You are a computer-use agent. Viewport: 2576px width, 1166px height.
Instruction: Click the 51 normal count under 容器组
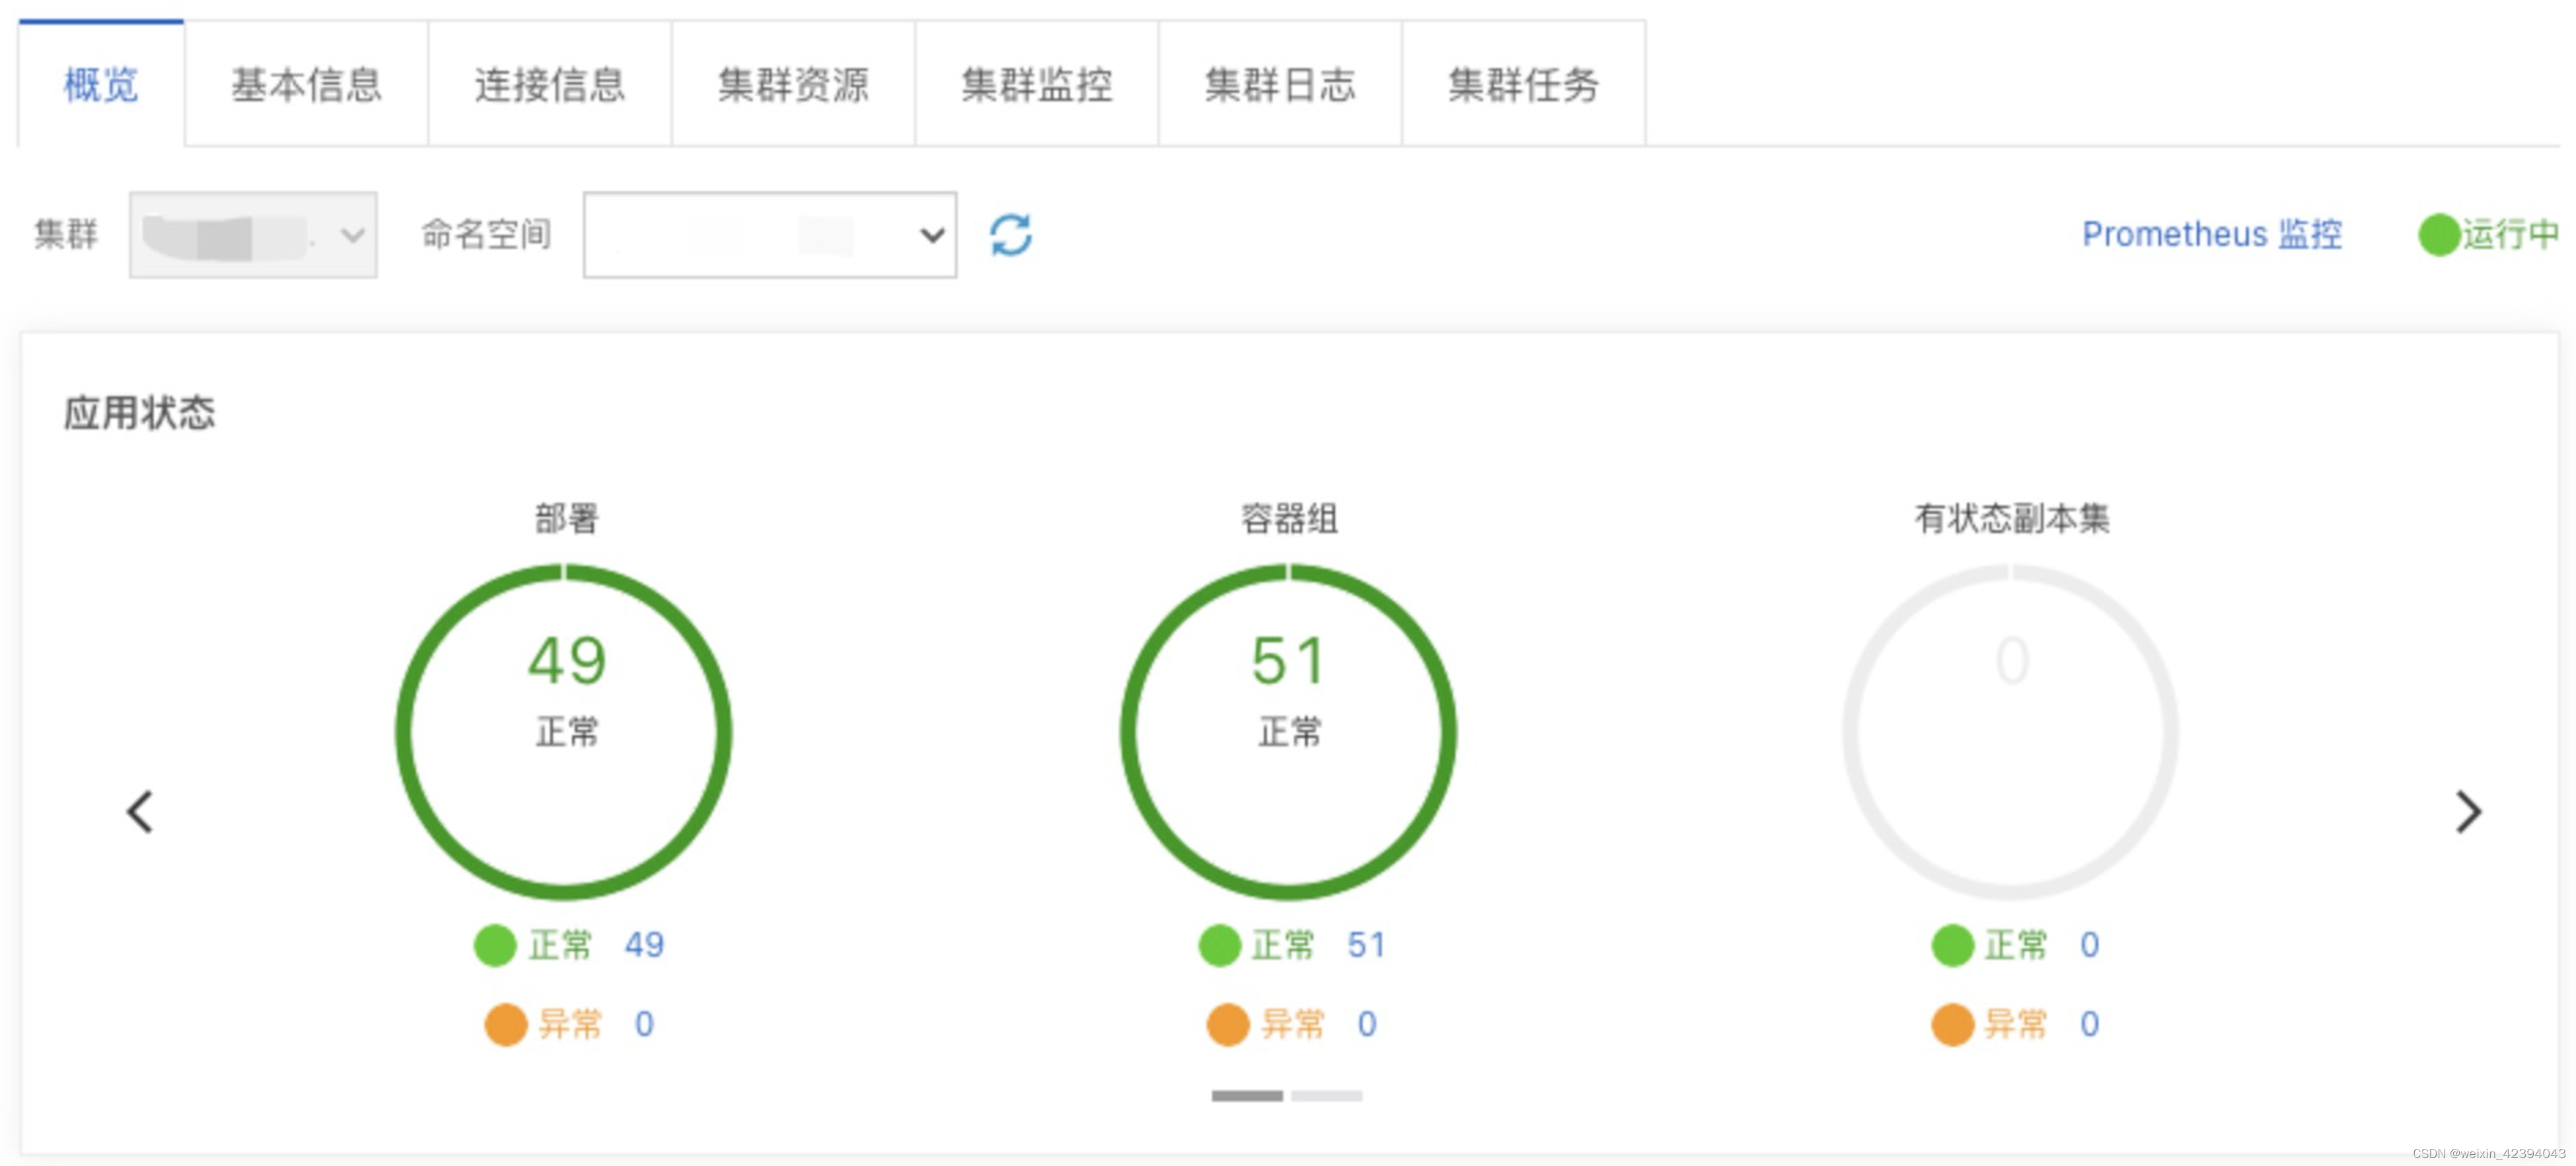(1366, 945)
